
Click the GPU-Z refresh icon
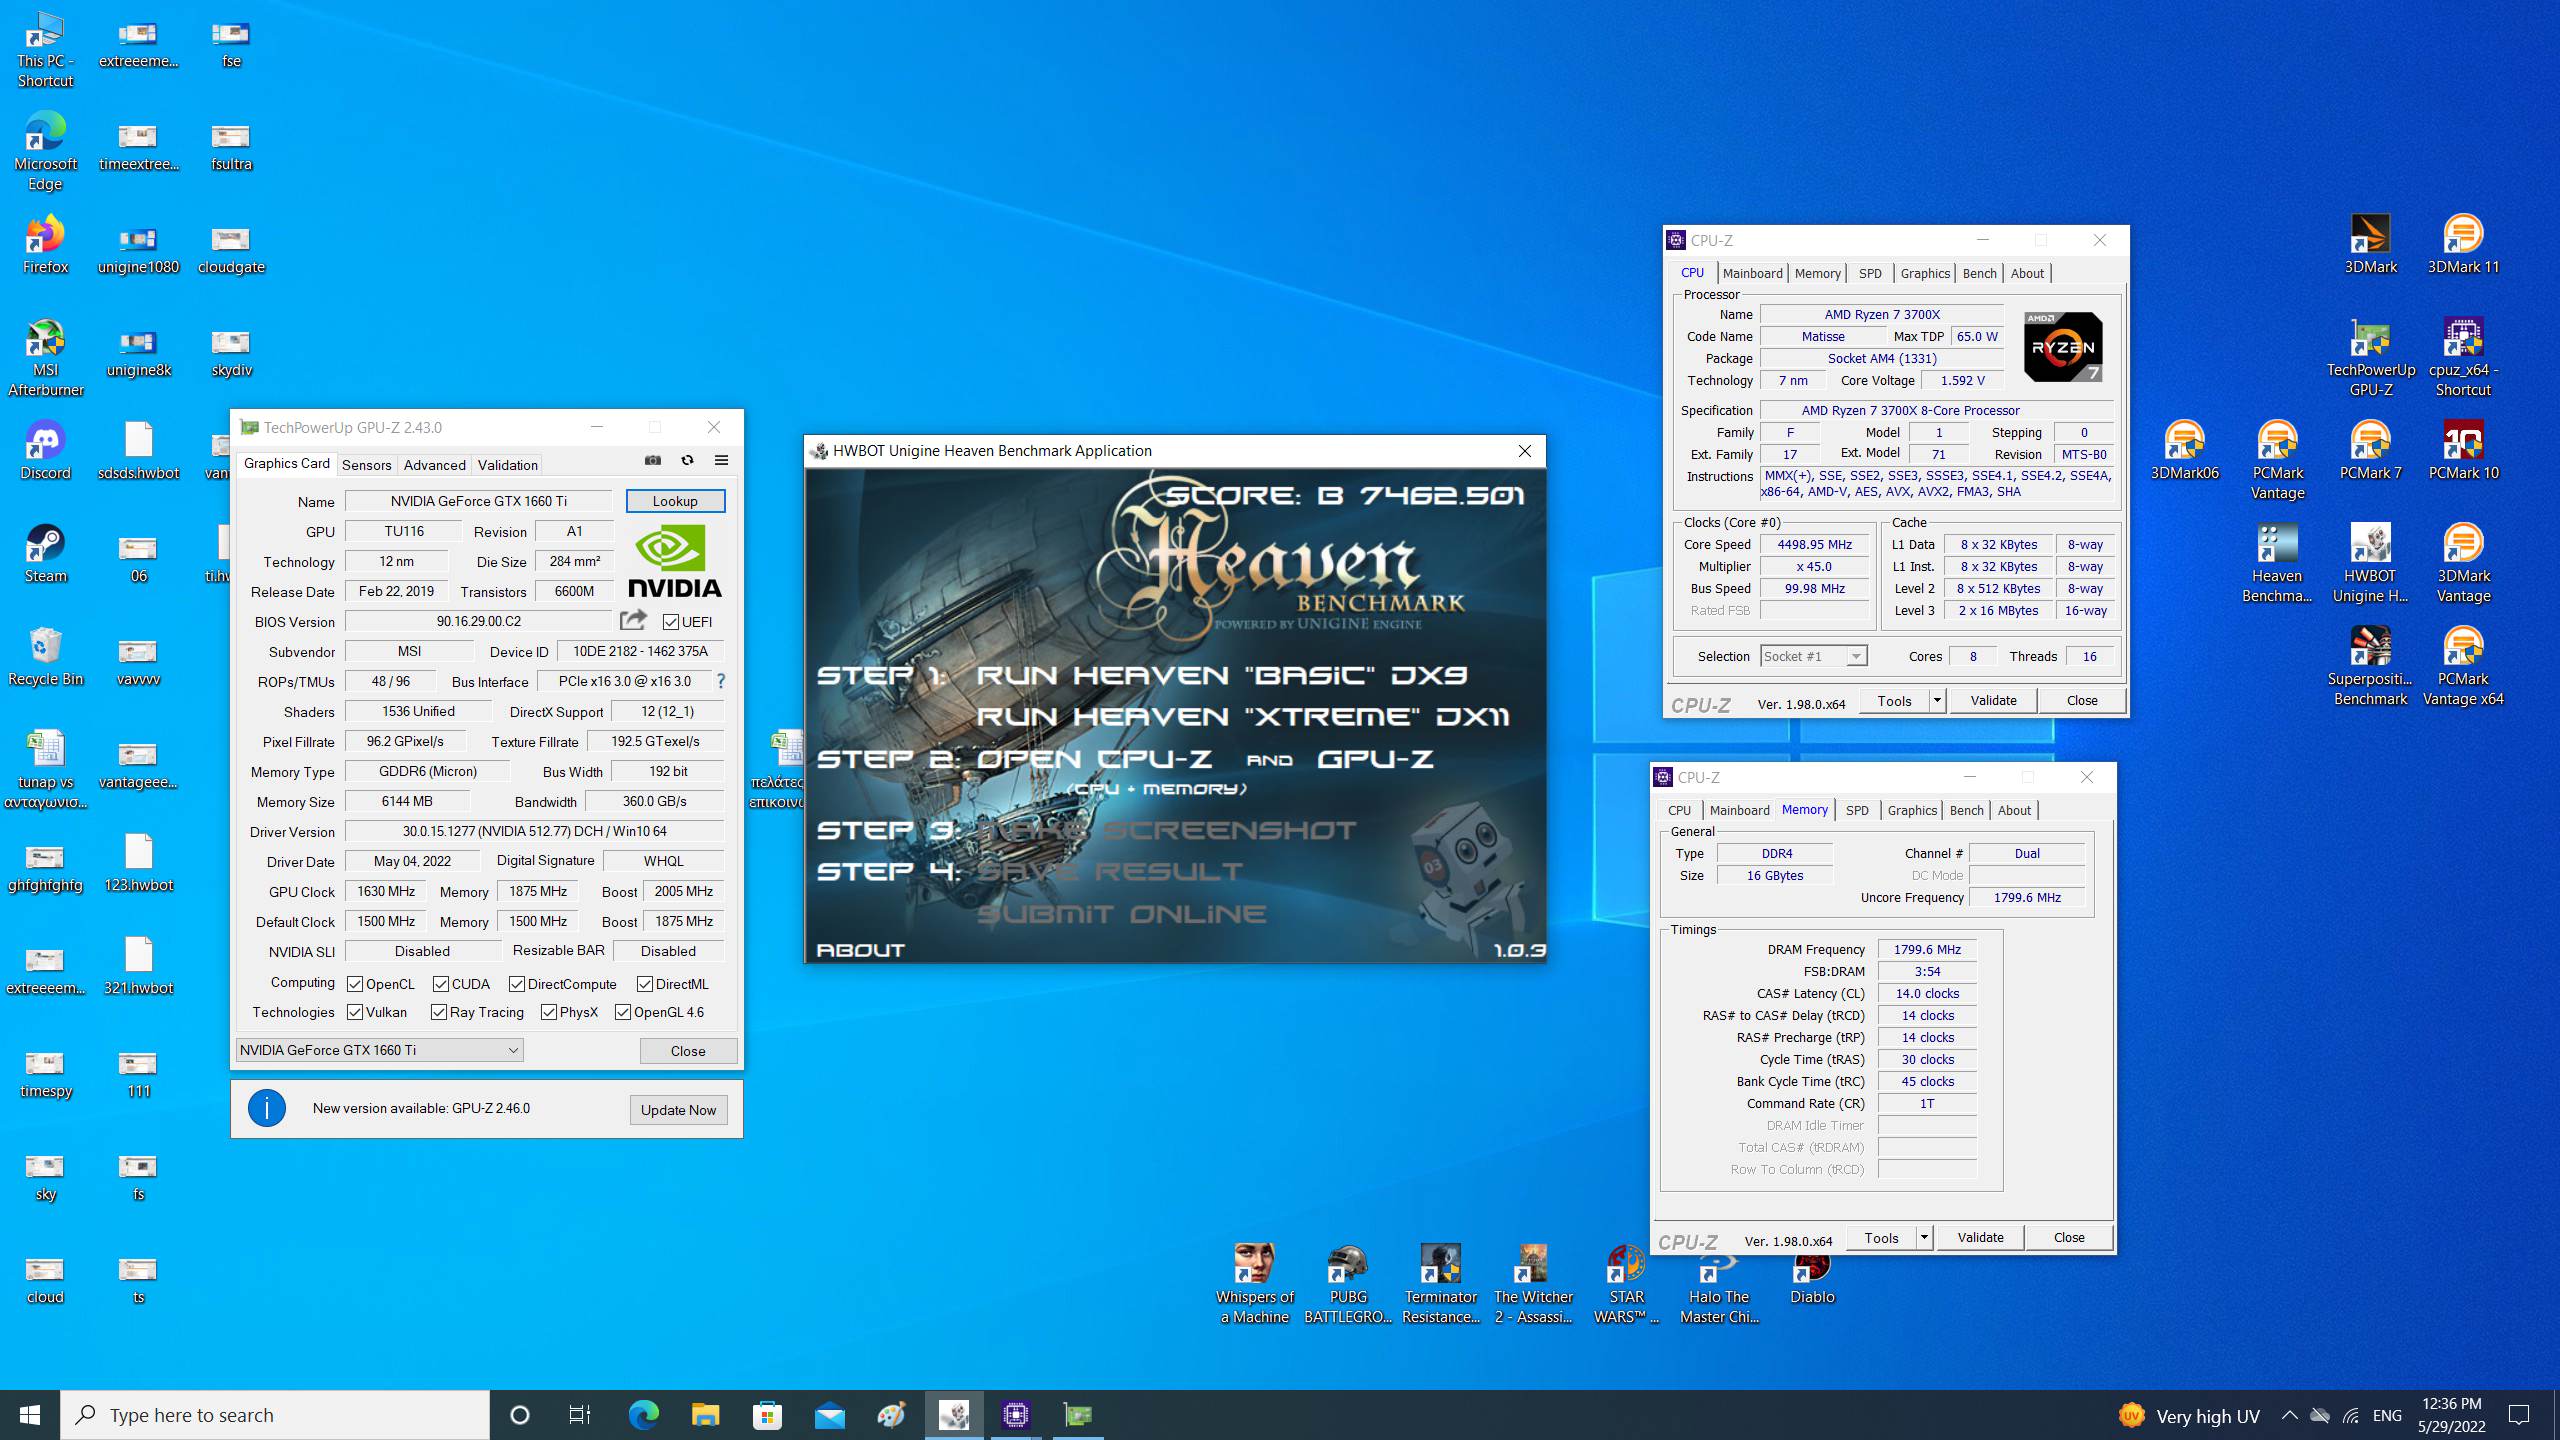click(x=687, y=460)
